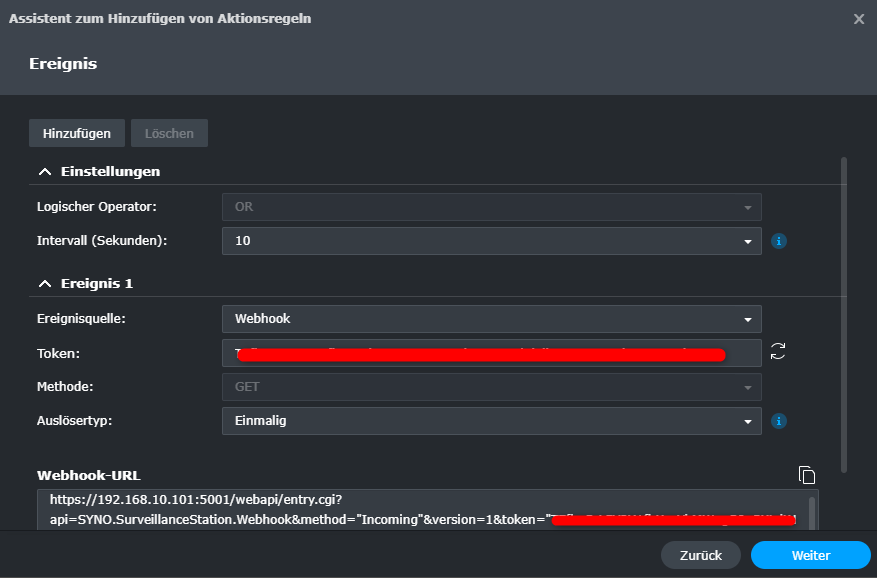Show info tooltip for Auslösertyp
Viewport: 877px width, 578px height.
click(x=779, y=421)
